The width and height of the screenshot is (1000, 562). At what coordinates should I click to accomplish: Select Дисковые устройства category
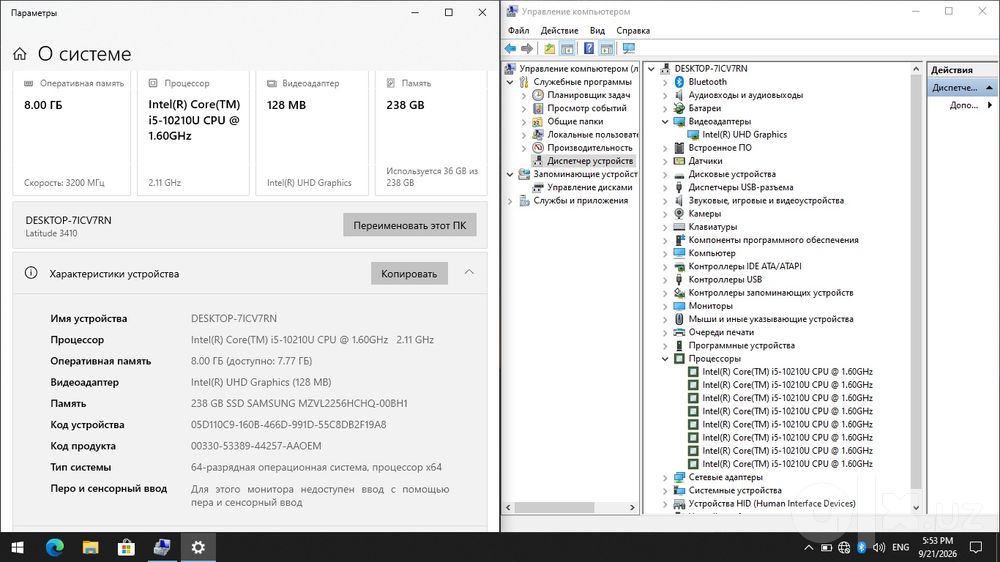(732, 174)
